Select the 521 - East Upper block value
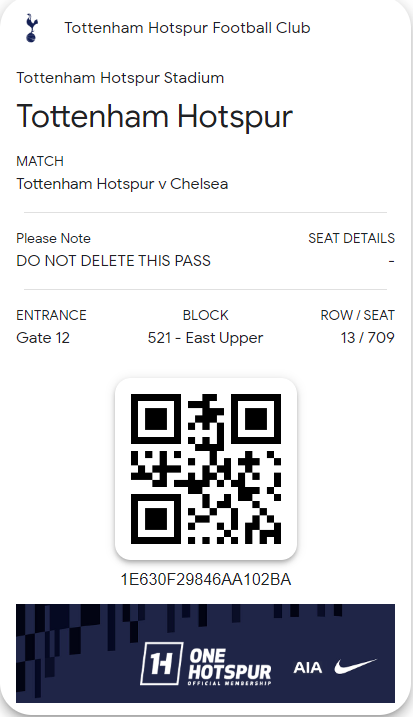Image resolution: width=413 pixels, height=717 pixels. coord(205,338)
